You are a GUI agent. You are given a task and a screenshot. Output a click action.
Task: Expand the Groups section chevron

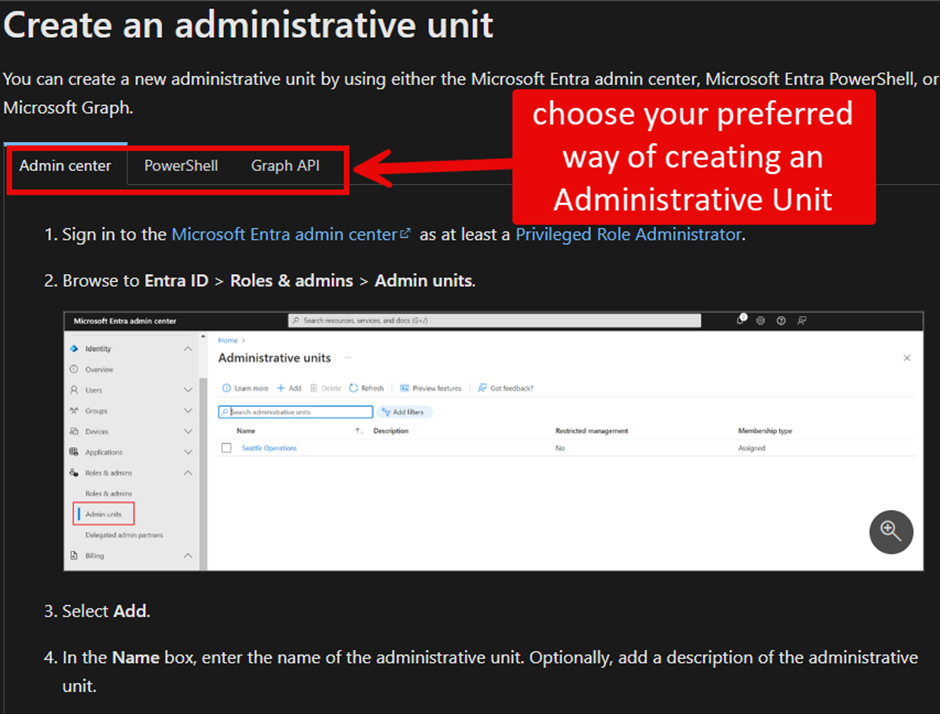pyautogui.click(x=188, y=411)
